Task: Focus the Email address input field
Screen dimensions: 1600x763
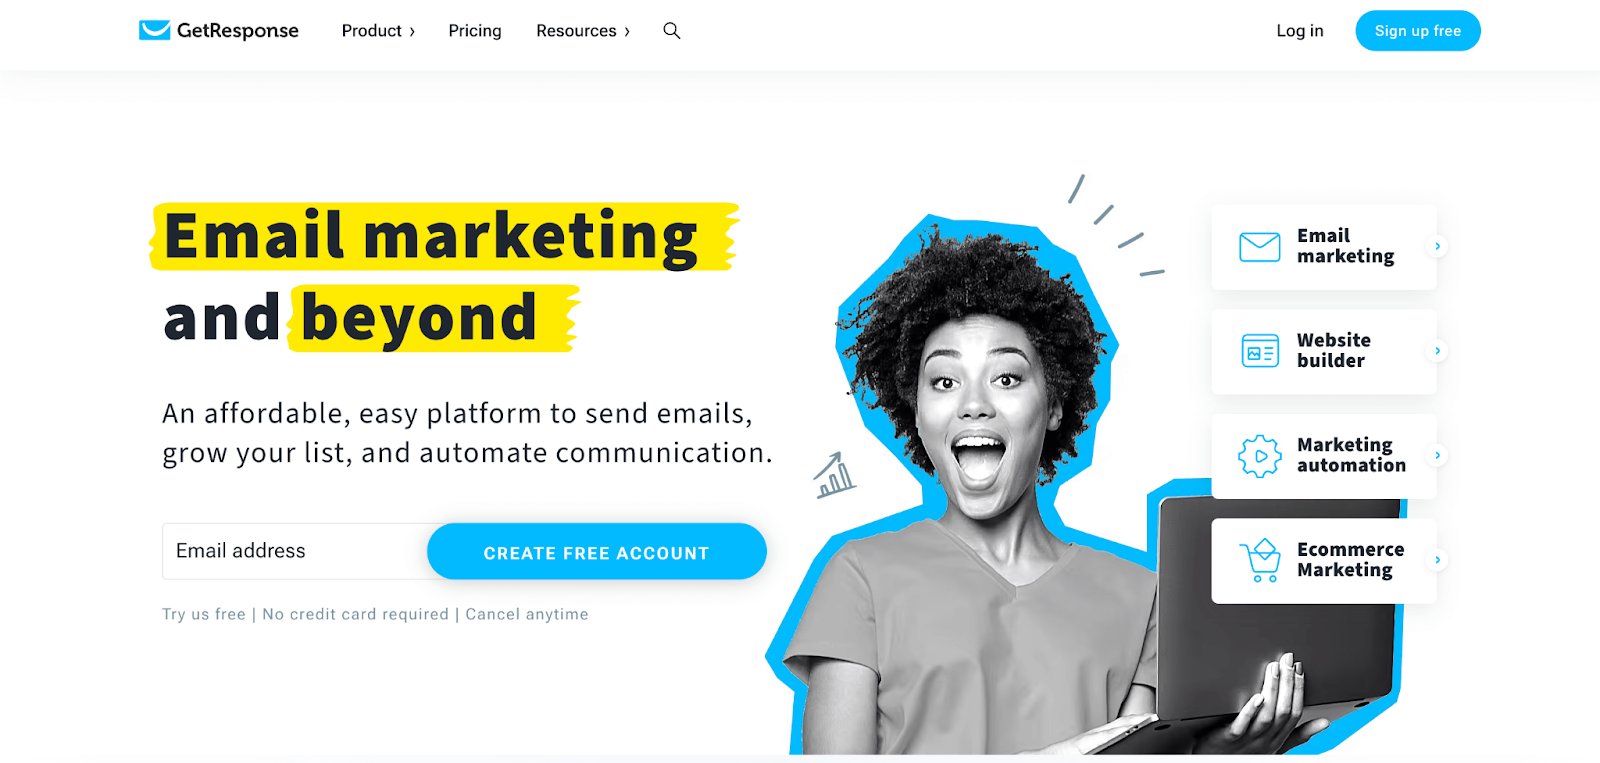Action: coord(295,551)
